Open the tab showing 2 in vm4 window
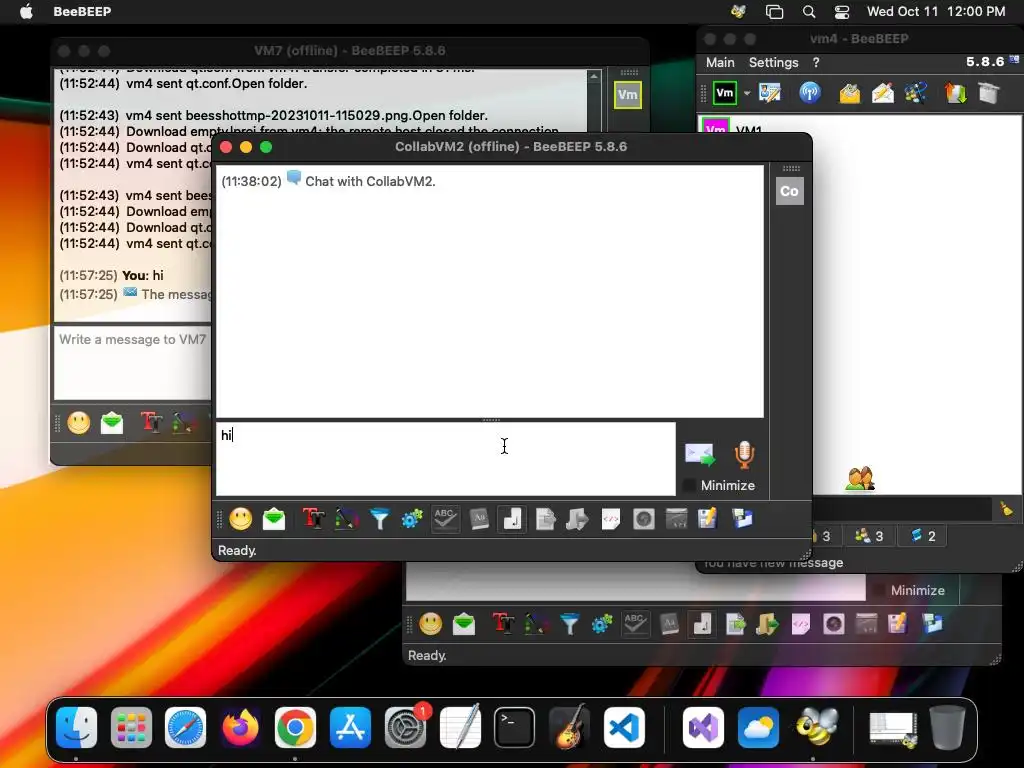Viewport: 1024px width, 768px height. click(x=923, y=536)
